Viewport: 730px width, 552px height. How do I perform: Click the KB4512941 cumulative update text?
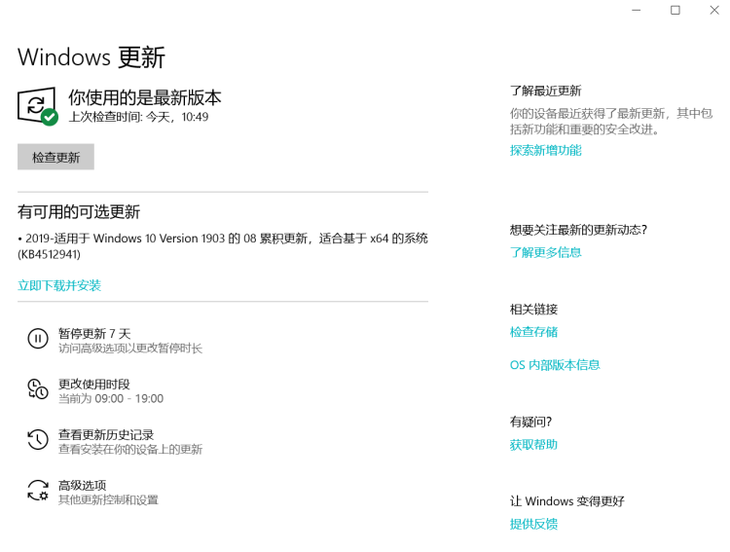point(223,246)
